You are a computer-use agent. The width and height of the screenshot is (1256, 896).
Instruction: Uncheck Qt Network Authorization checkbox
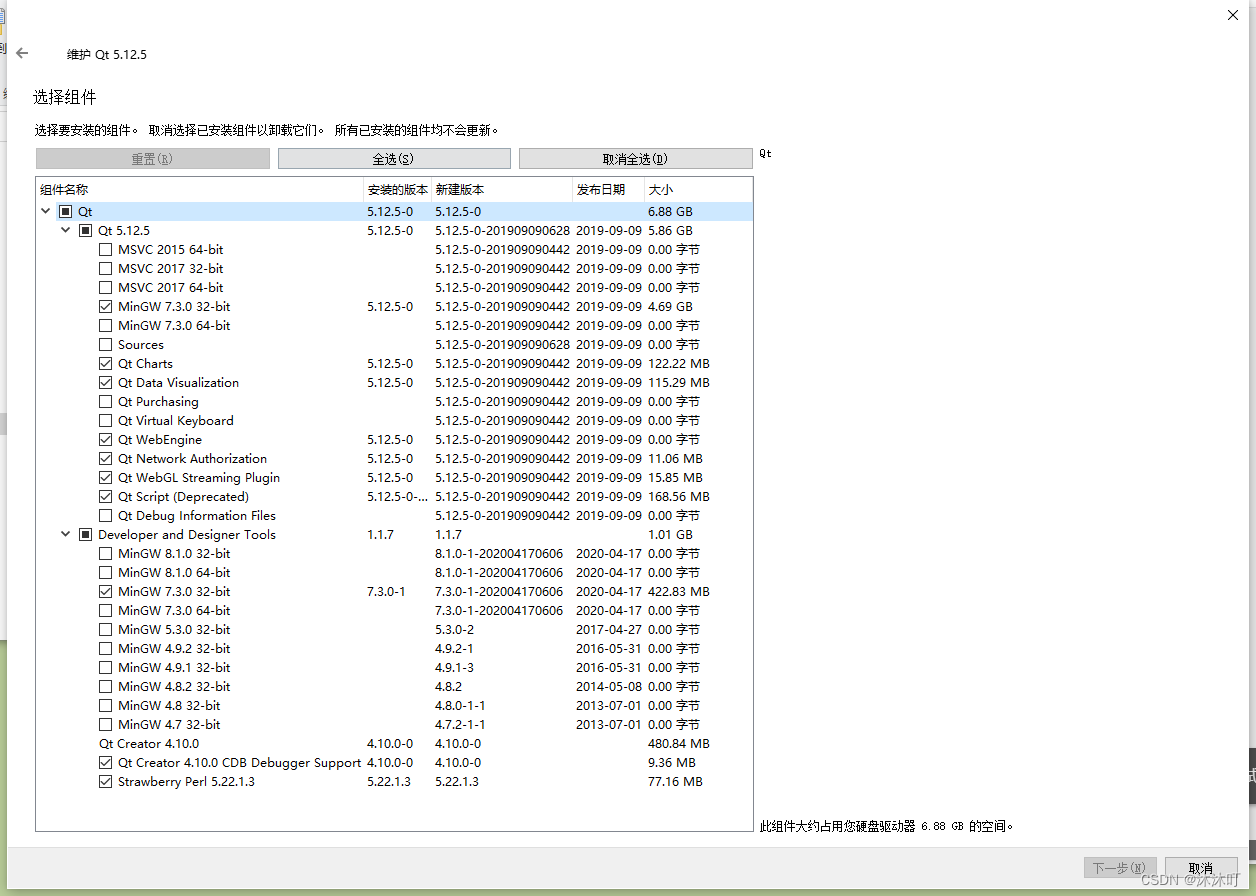pyautogui.click(x=106, y=459)
